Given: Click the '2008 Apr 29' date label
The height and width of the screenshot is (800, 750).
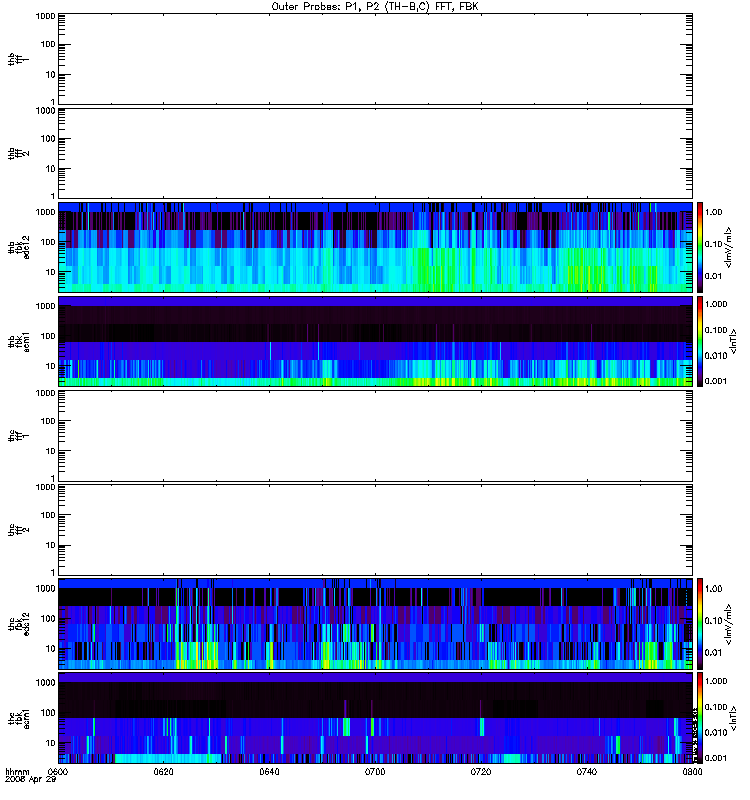Looking at the screenshot, I should pyautogui.click(x=30, y=780).
